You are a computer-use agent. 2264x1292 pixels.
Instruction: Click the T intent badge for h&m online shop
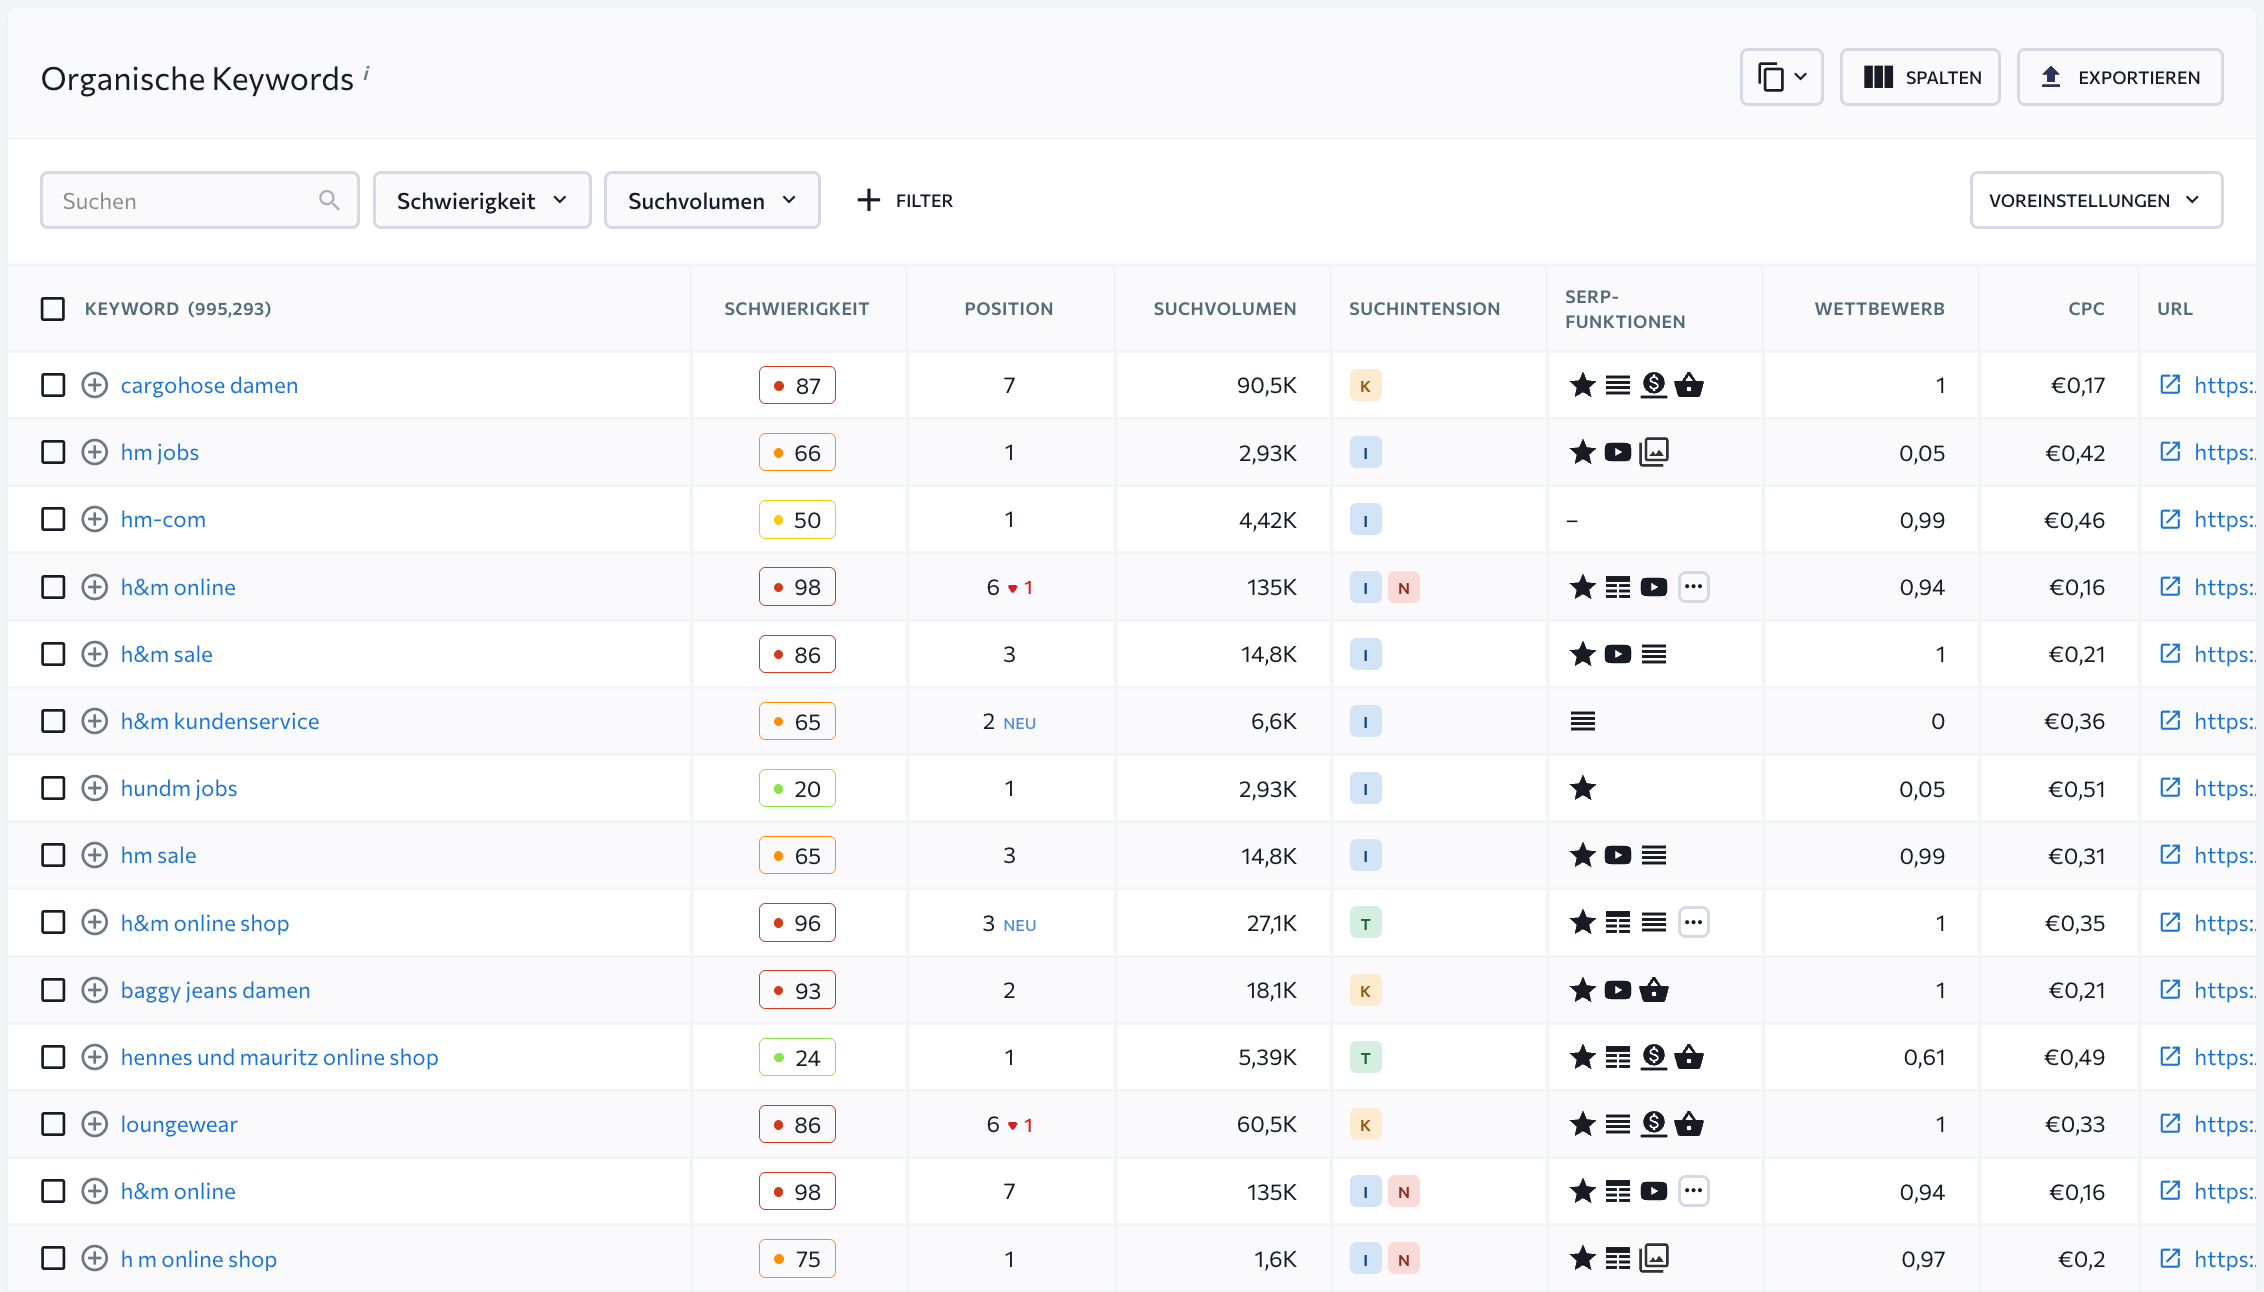1365,922
